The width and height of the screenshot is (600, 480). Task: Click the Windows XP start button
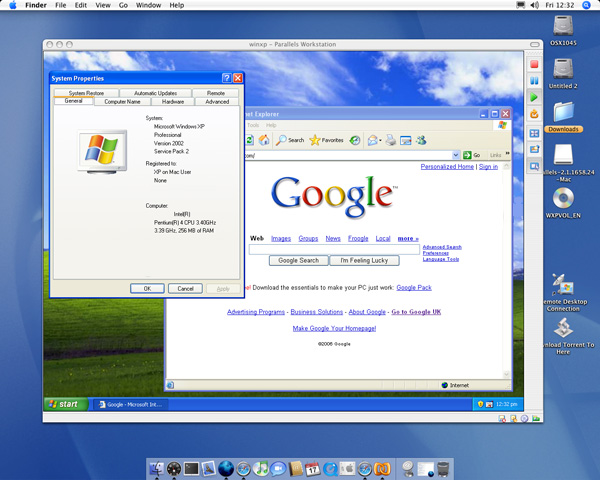(66, 404)
